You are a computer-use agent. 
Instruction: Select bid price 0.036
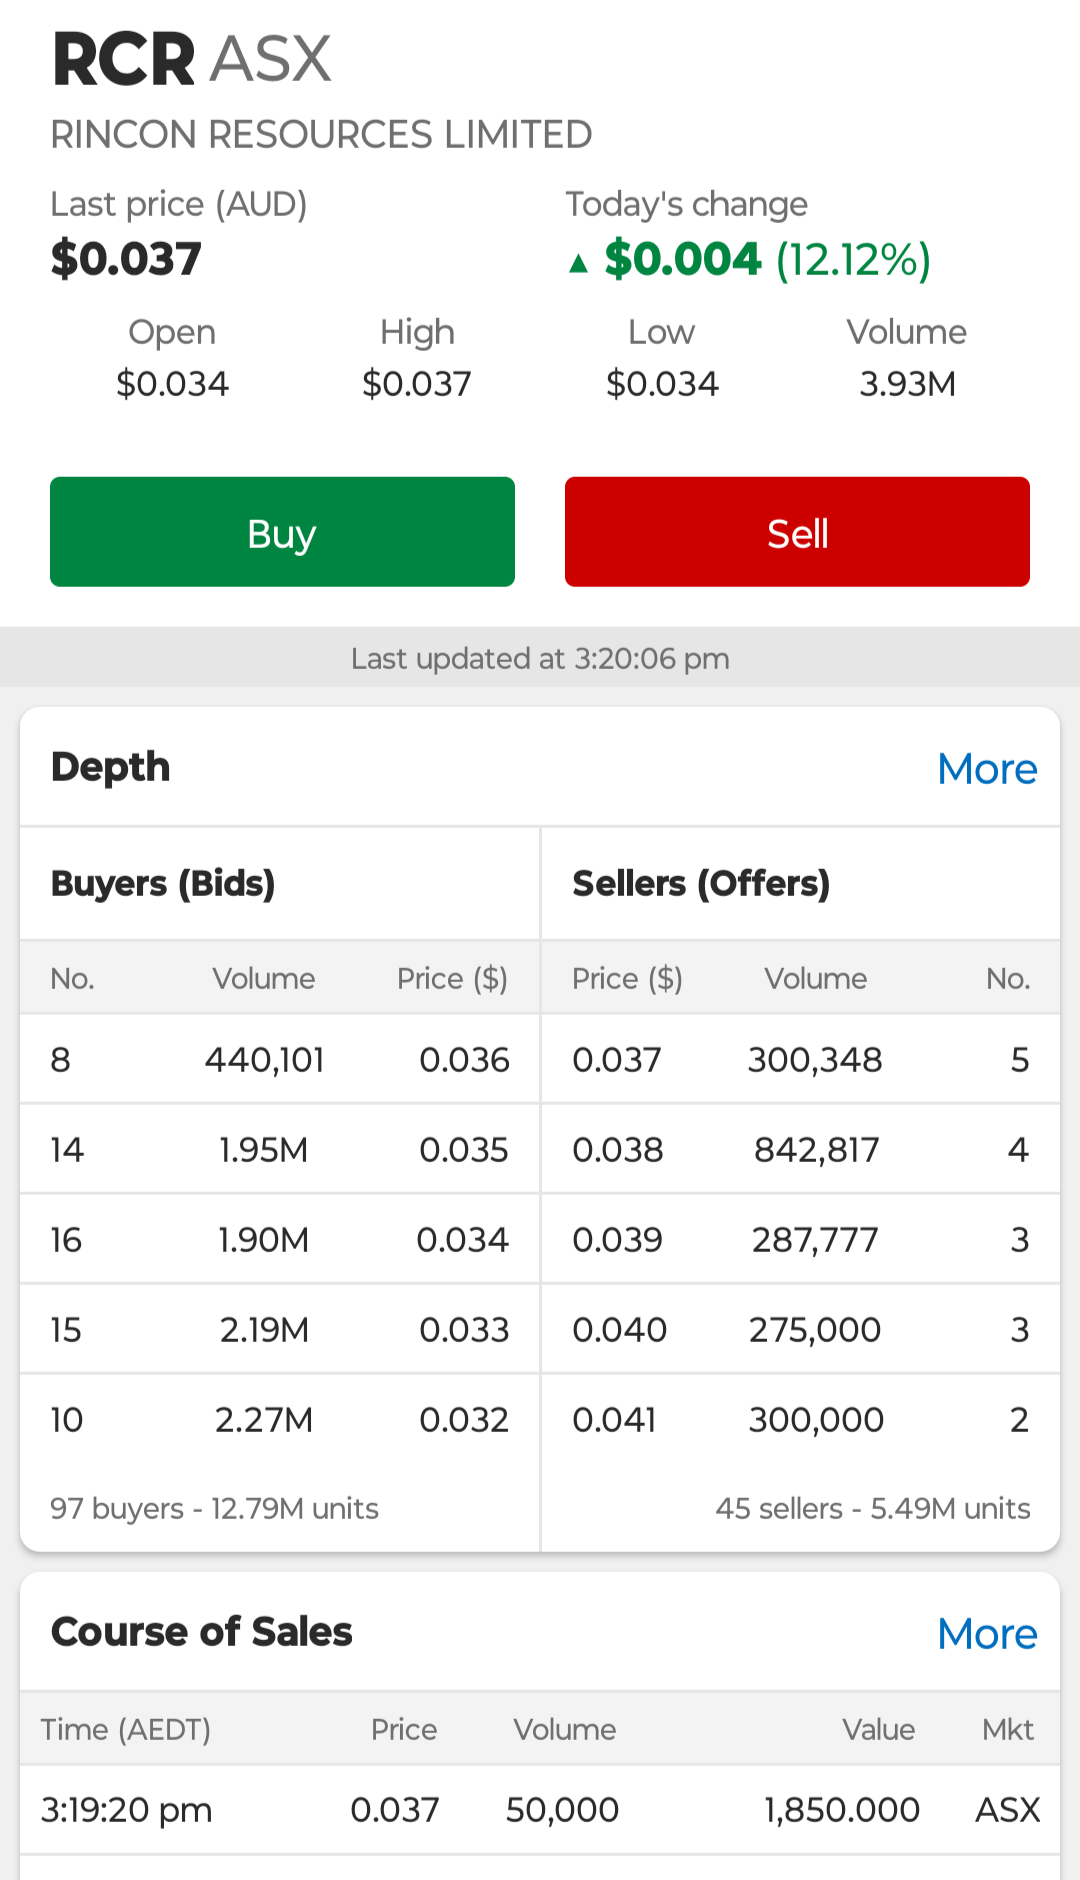click(464, 1060)
